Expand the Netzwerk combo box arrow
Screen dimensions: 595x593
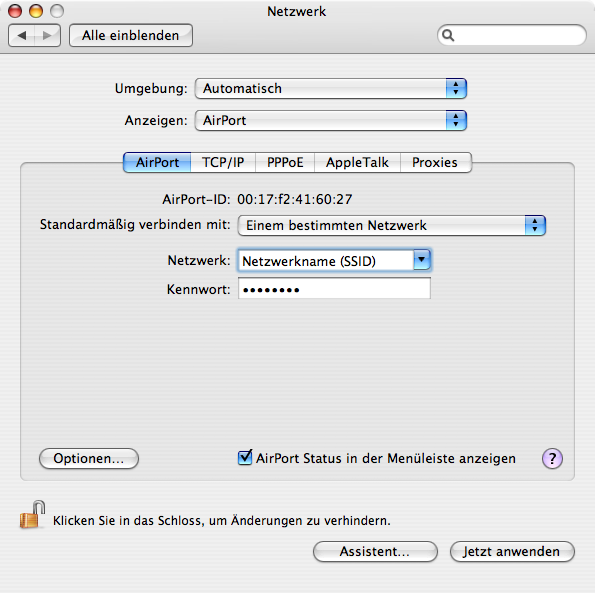pos(422,260)
